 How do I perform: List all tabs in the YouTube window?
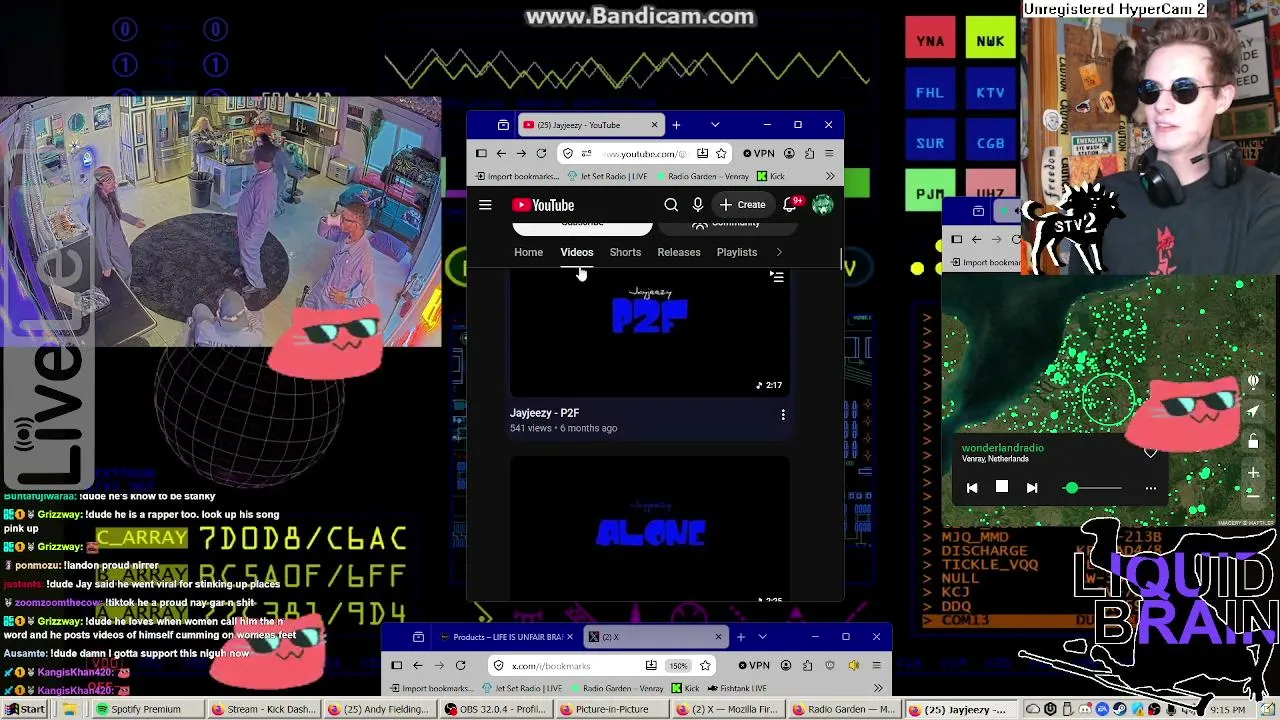715,125
